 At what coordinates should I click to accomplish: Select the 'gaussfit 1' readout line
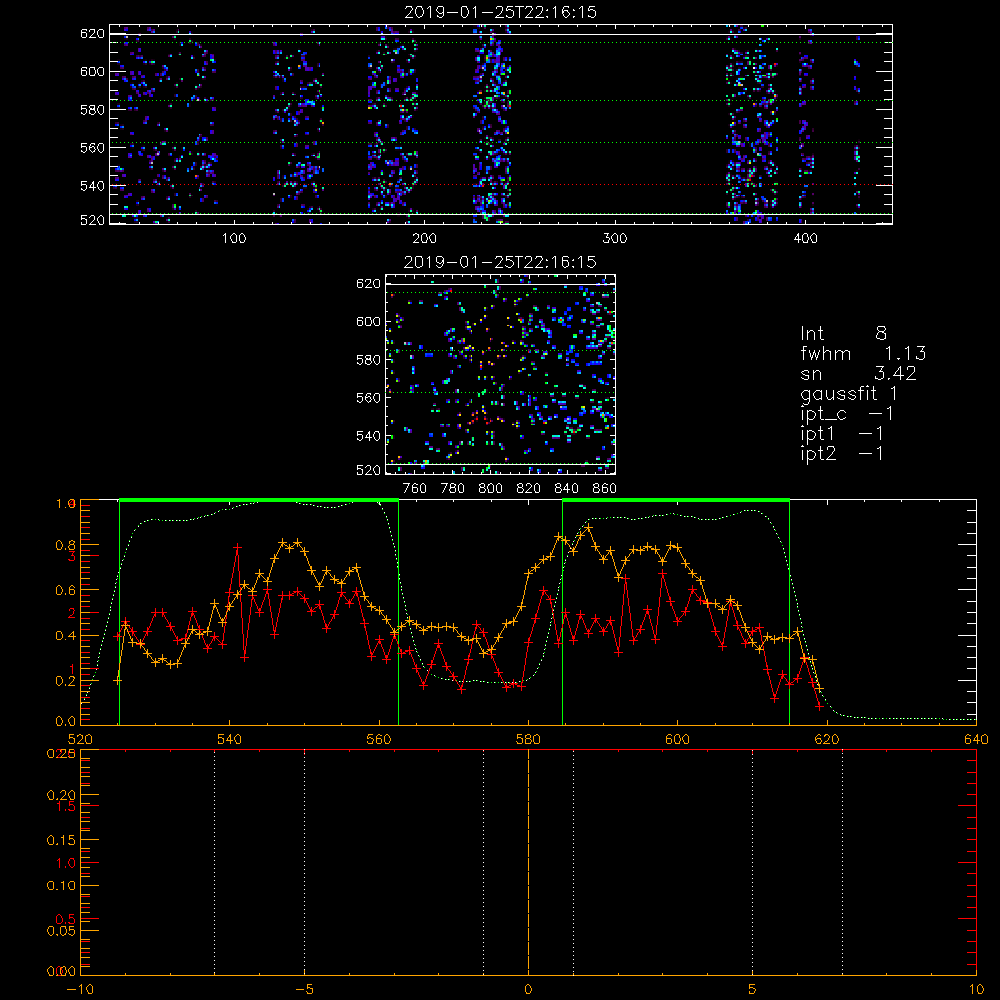click(x=849, y=393)
